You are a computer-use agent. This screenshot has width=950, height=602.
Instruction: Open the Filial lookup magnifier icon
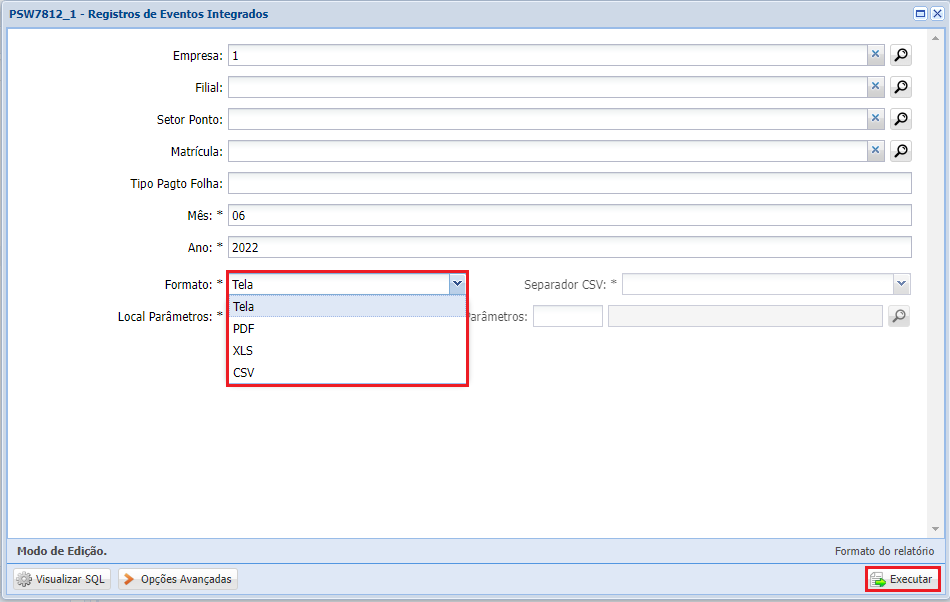pyautogui.click(x=901, y=88)
